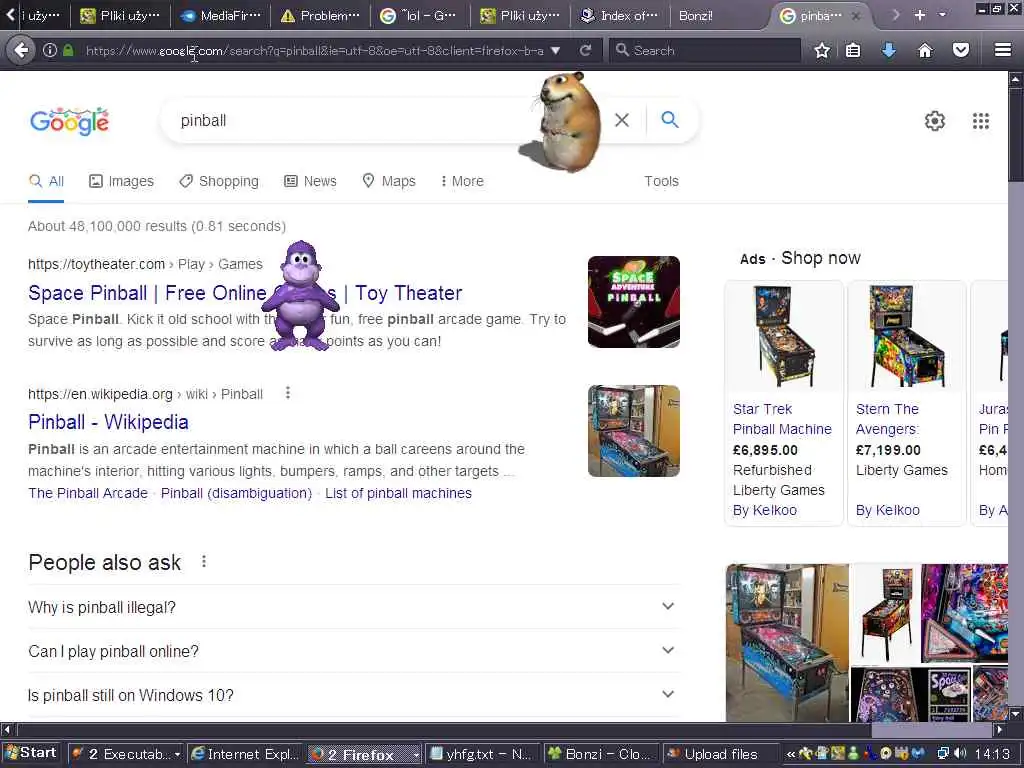Bookmark this page with the star icon

coord(822,50)
